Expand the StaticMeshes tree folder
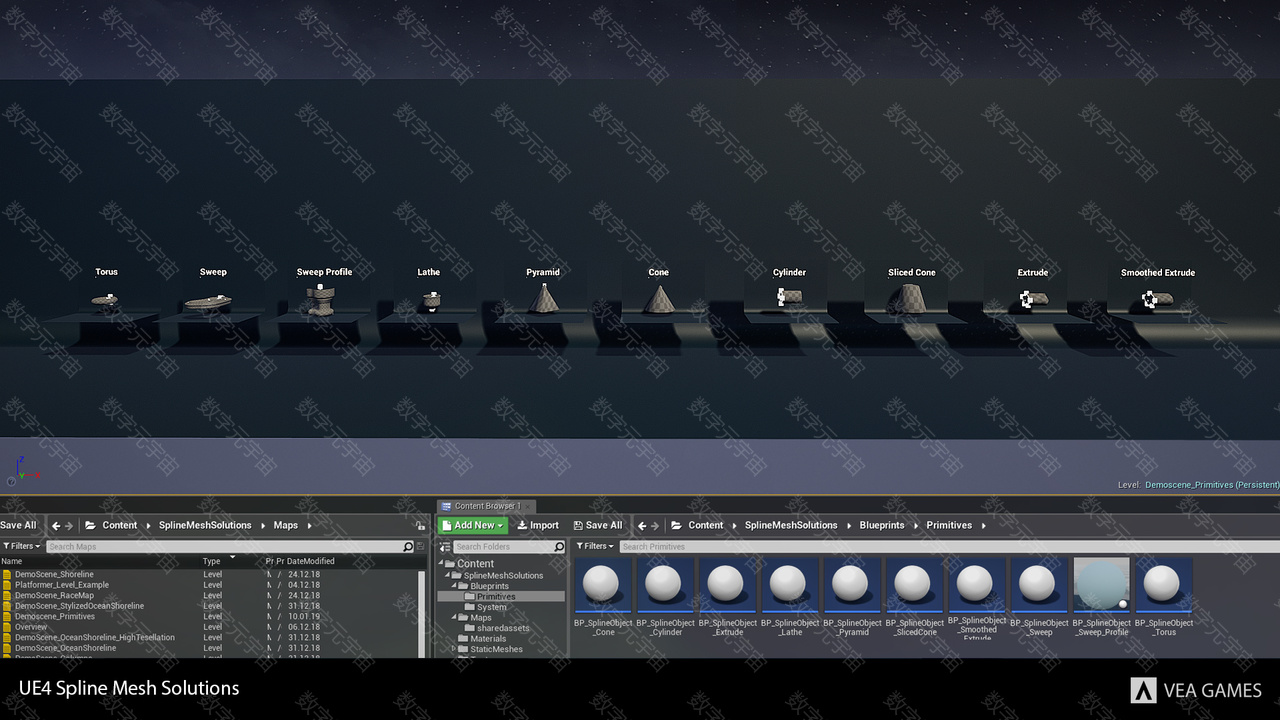The image size is (1280, 720). tap(454, 649)
